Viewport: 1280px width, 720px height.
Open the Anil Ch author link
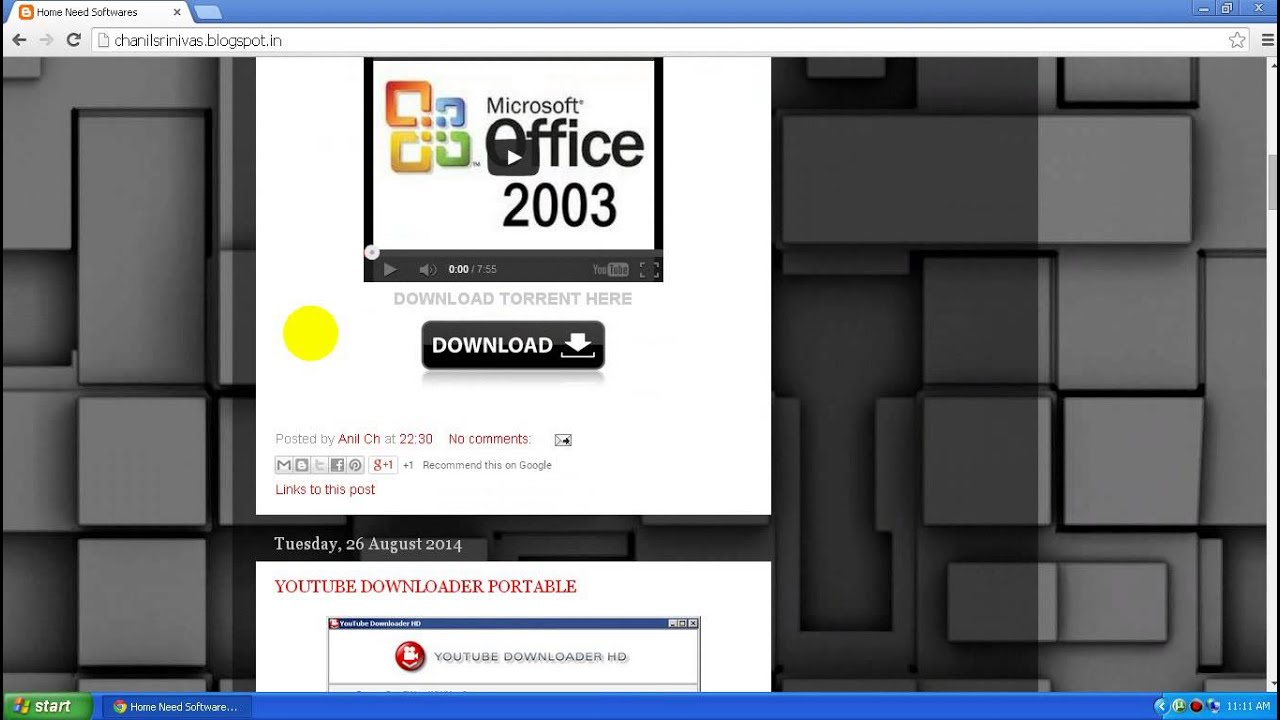[359, 439]
